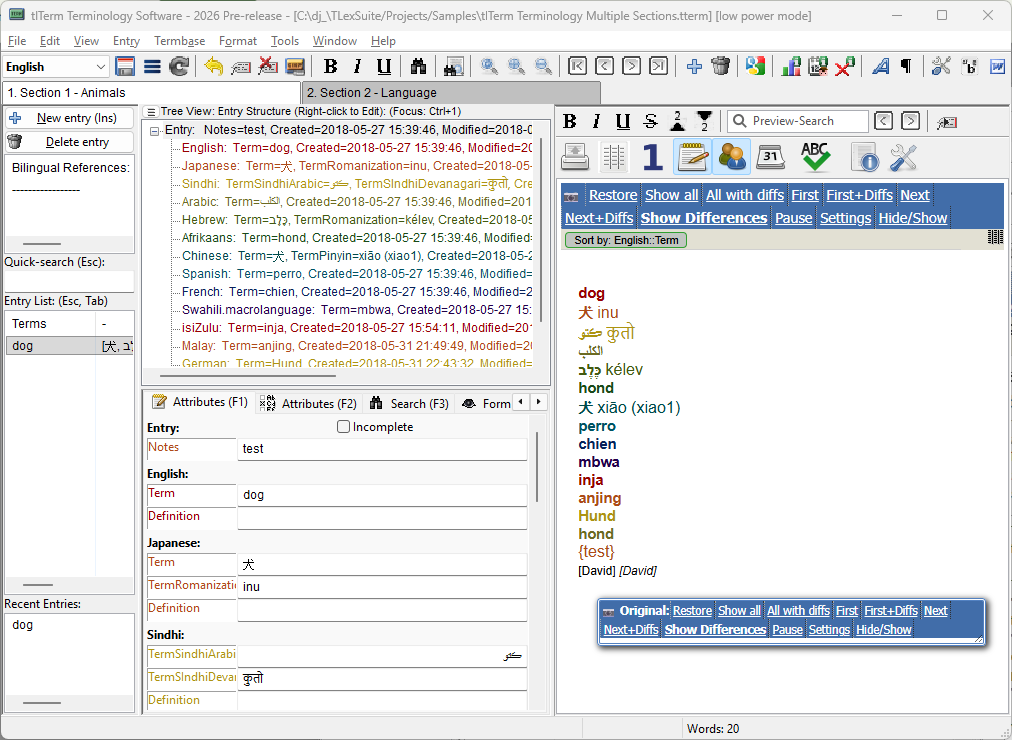Click the Delete entry button
This screenshot has height=740, width=1012.
[69, 142]
